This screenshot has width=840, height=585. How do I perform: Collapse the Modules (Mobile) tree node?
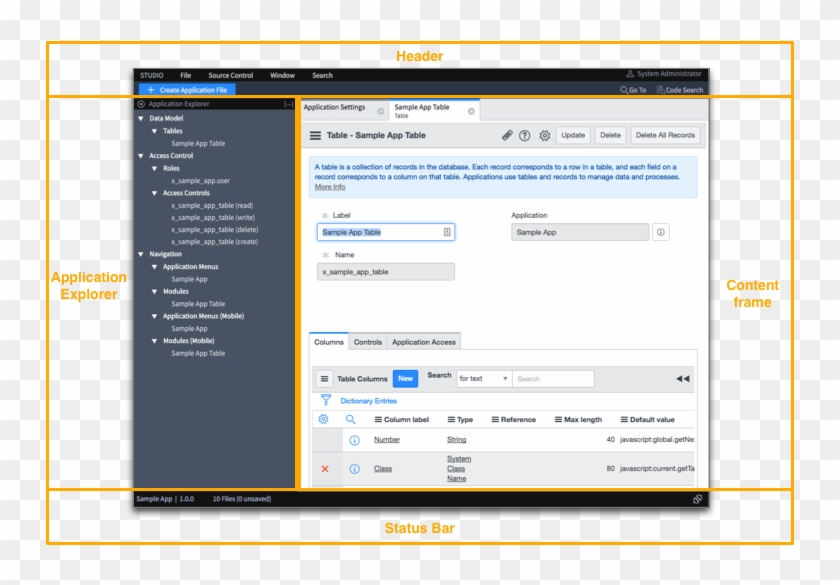point(154,341)
